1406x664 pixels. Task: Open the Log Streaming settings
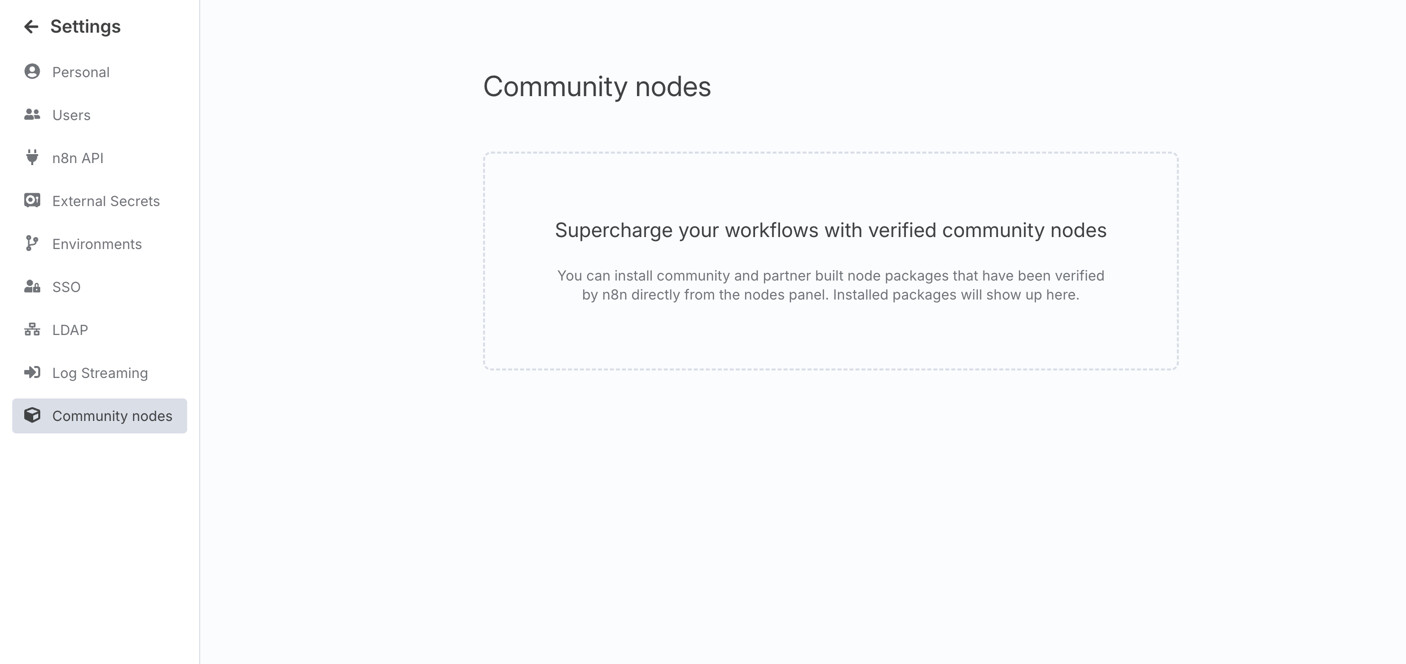point(100,373)
